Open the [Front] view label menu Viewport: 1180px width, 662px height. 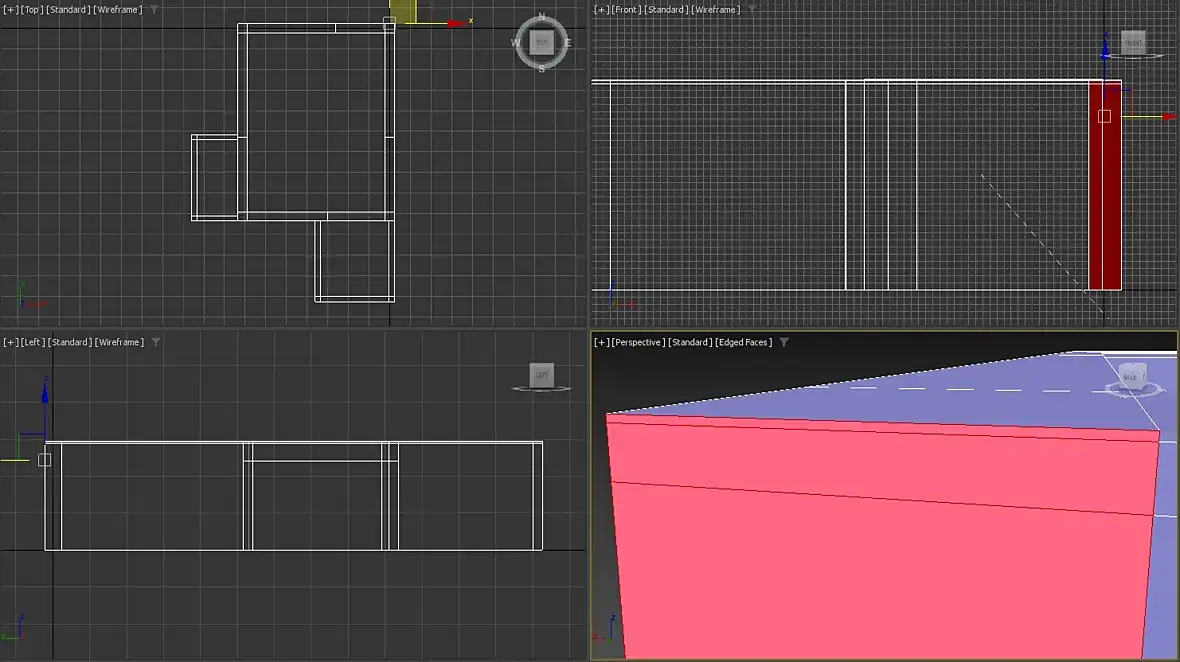[x=625, y=10]
